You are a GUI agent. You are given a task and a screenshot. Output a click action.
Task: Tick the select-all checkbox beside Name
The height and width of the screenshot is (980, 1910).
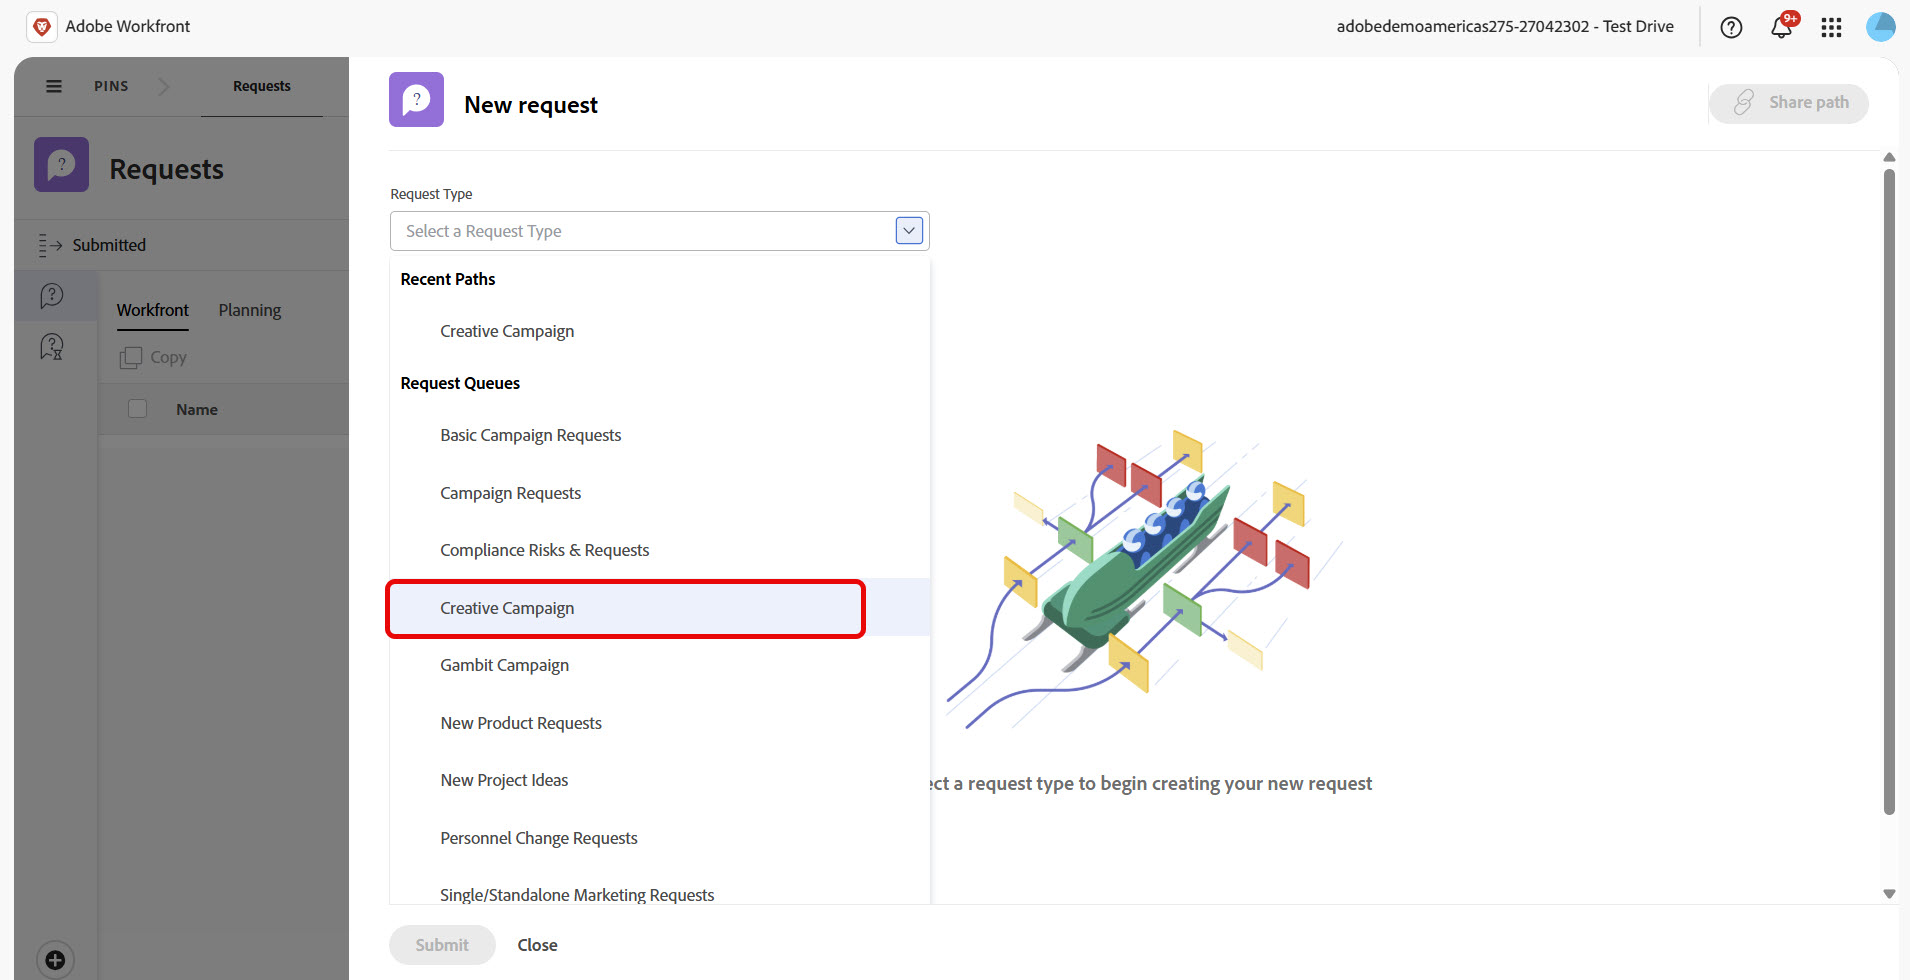point(138,409)
